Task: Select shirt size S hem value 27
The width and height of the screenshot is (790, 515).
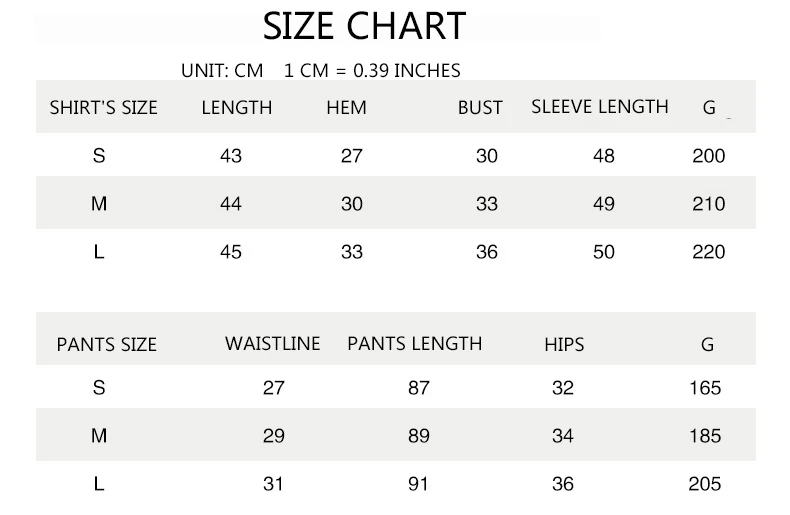Action: click(x=352, y=156)
